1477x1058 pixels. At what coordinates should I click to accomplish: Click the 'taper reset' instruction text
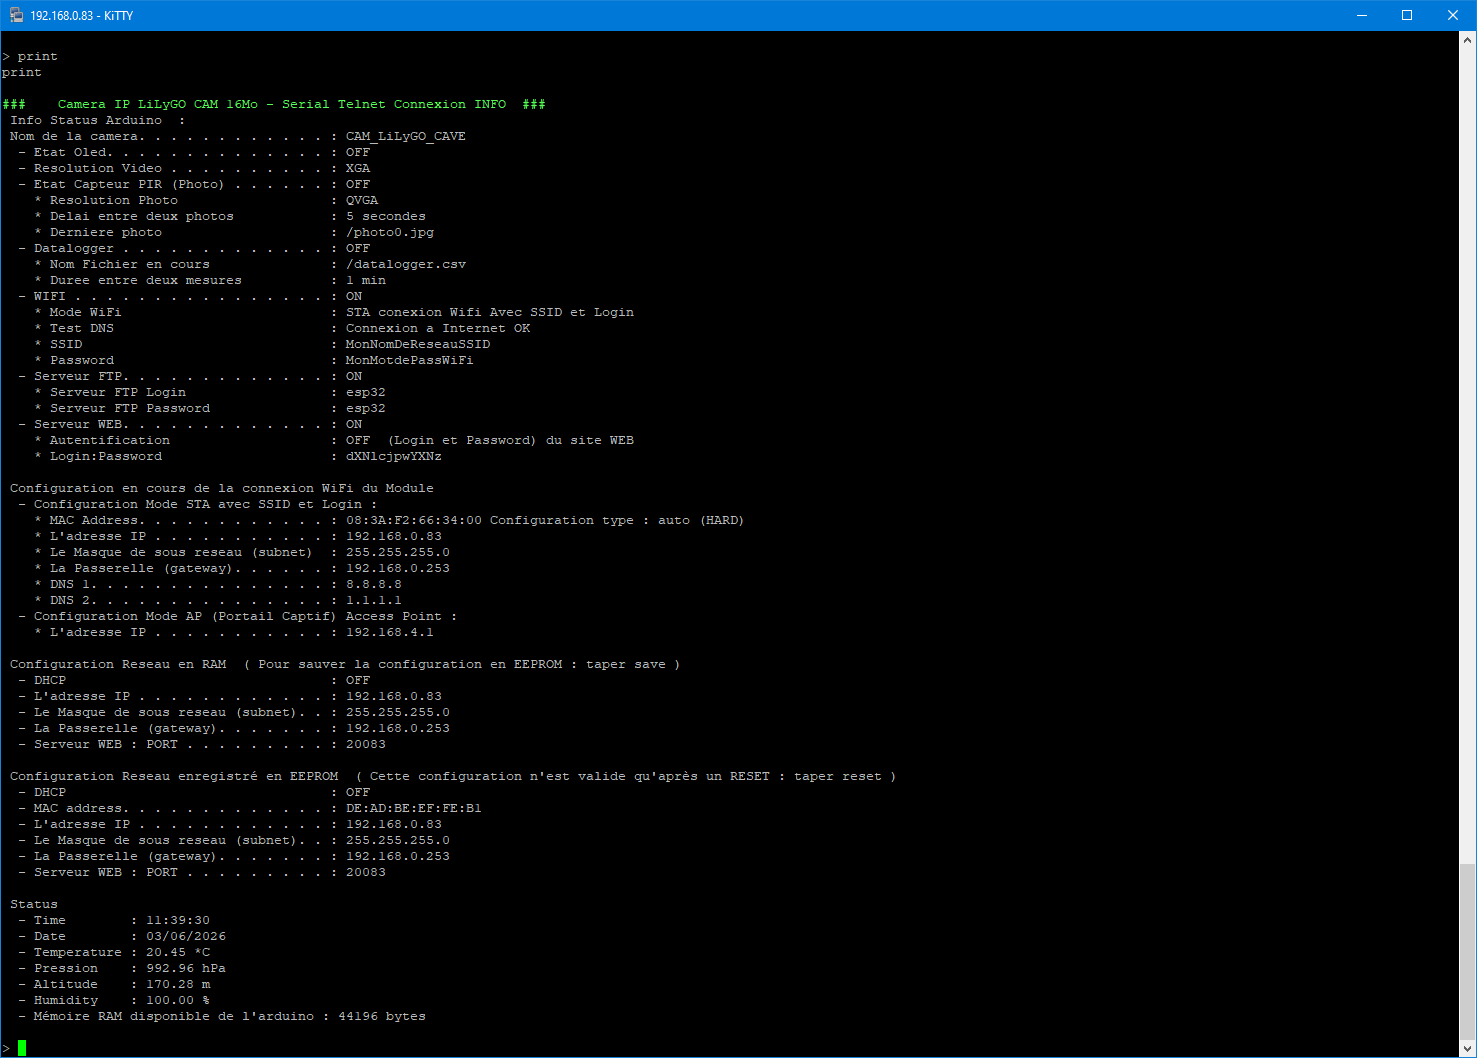838,776
